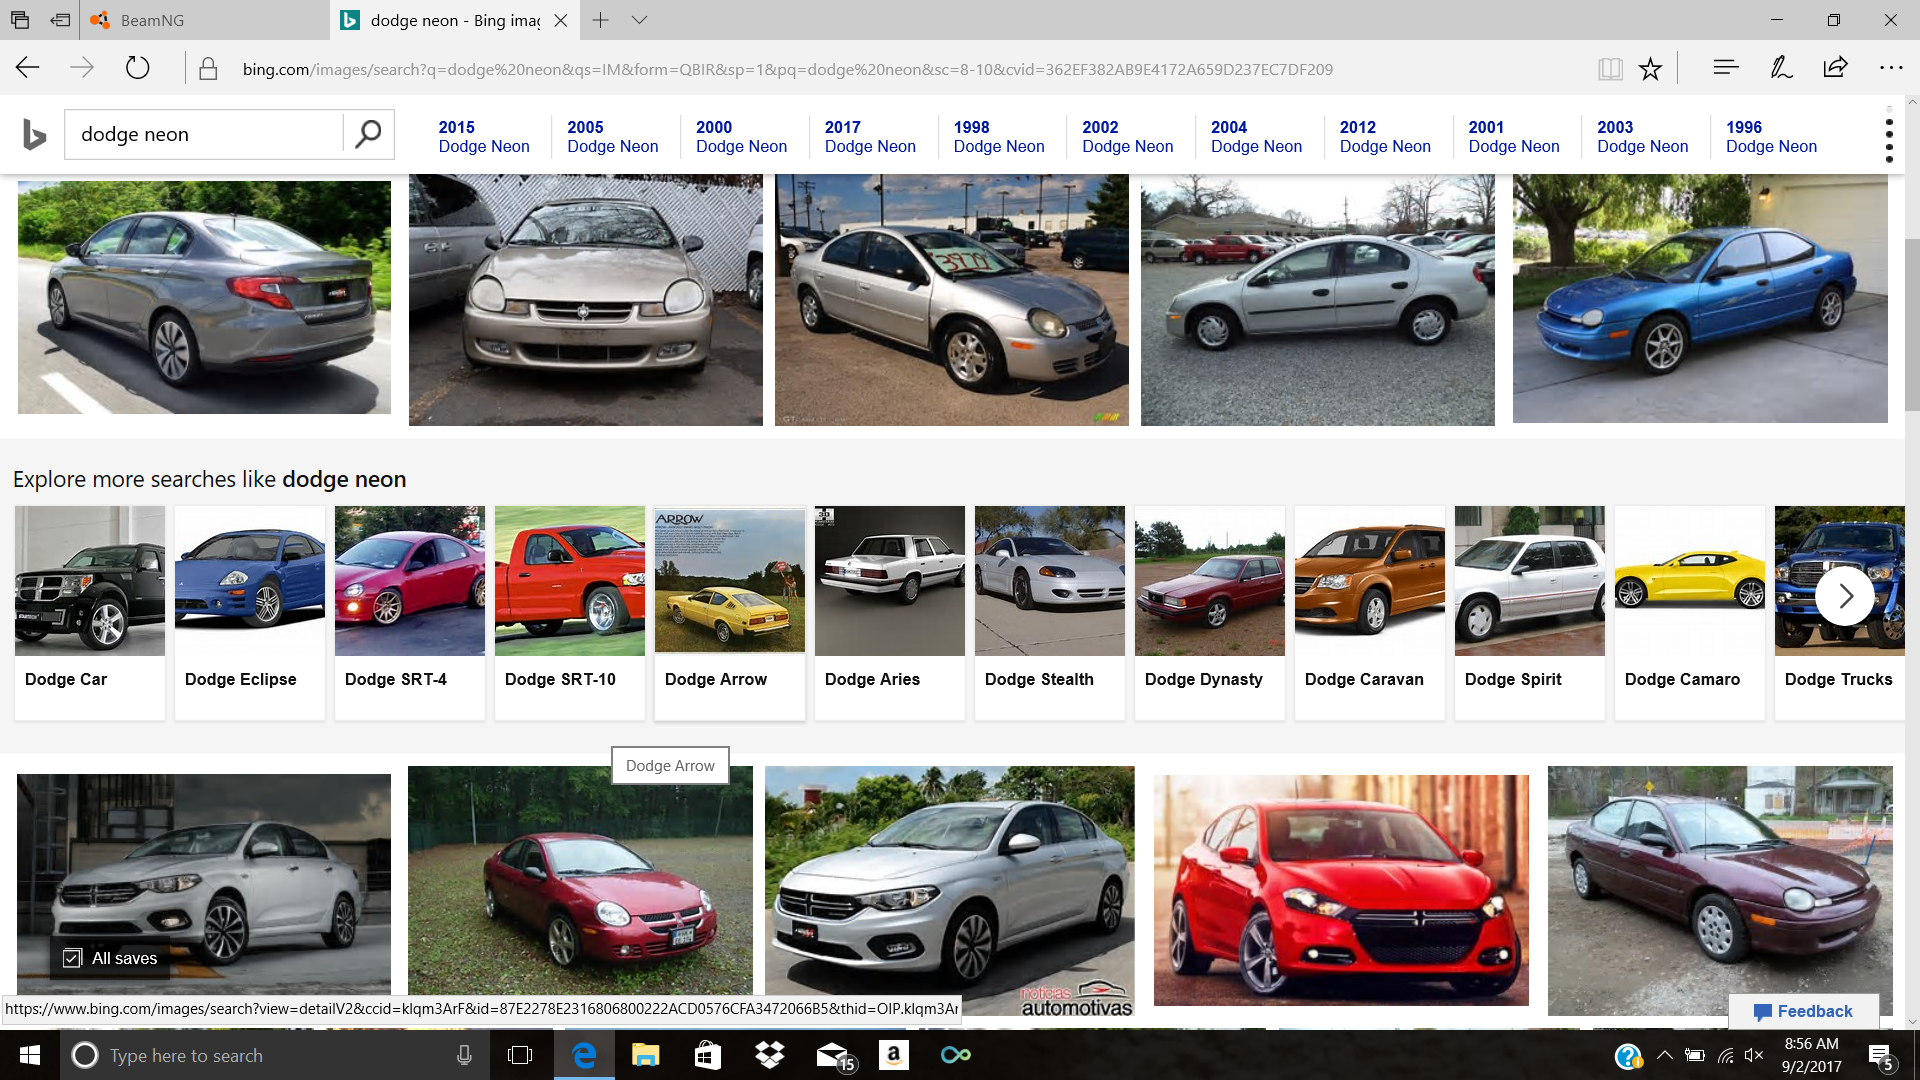Open Dodge Dynasty related search
The width and height of the screenshot is (1920, 1080).
click(1210, 612)
